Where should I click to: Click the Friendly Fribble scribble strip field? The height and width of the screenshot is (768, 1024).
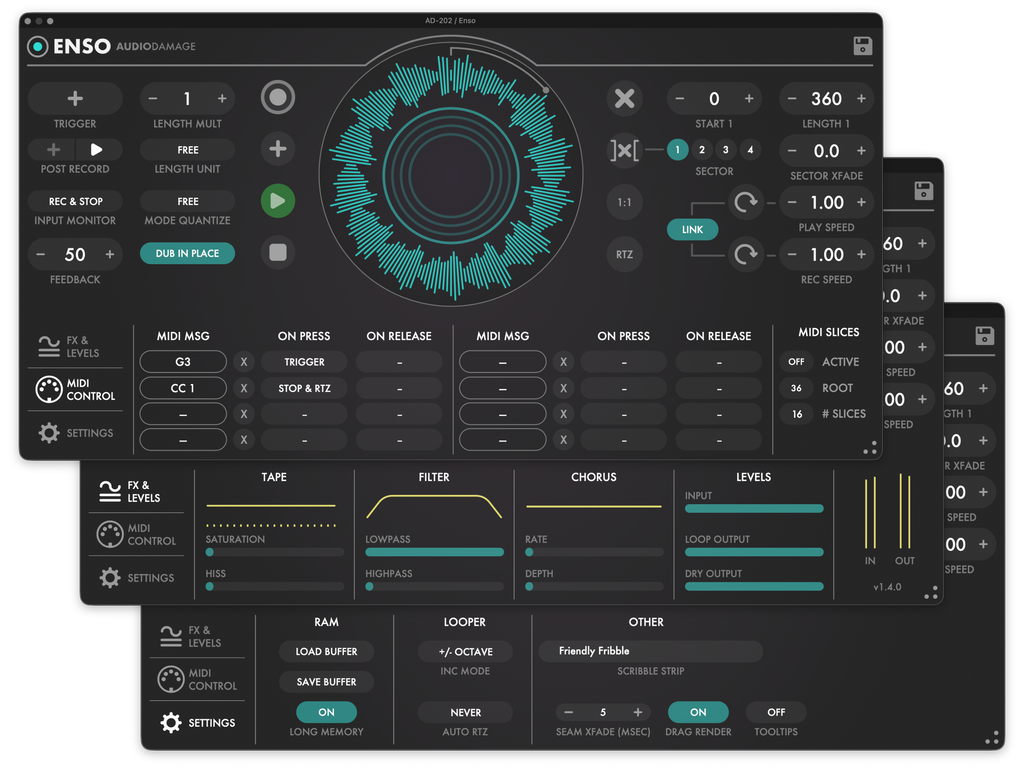[650, 651]
